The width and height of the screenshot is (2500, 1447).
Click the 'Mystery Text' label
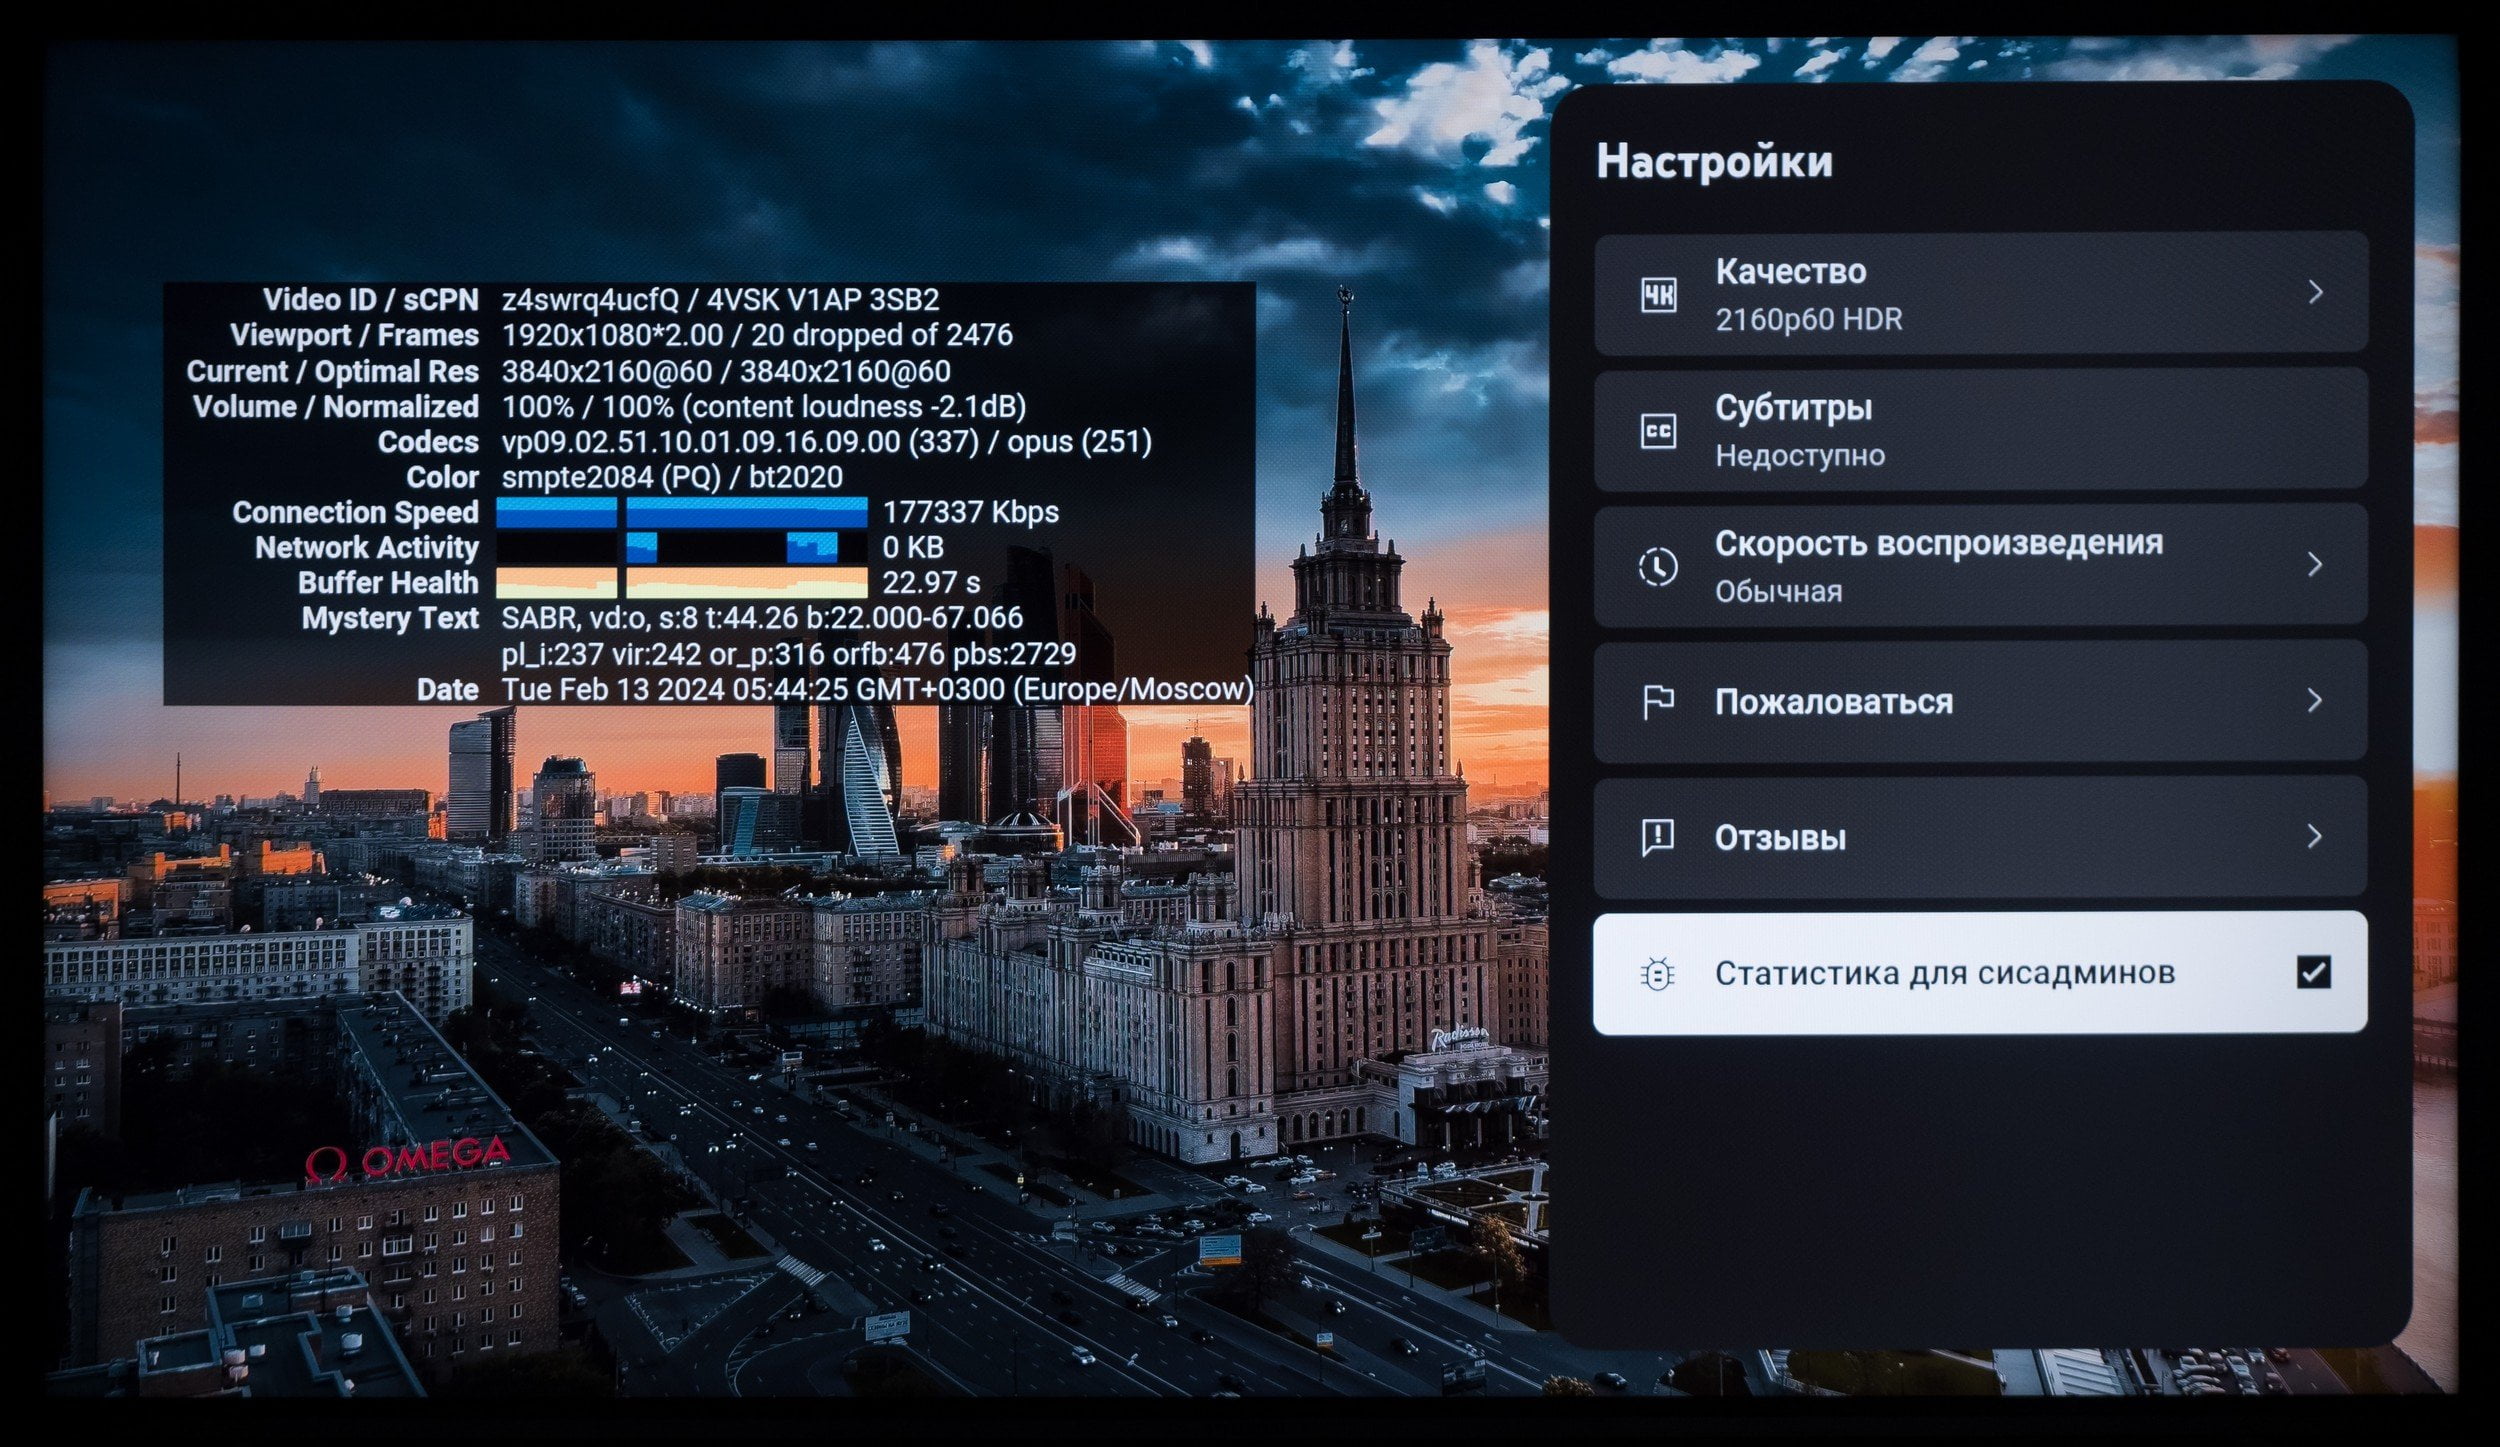pyautogui.click(x=390, y=619)
